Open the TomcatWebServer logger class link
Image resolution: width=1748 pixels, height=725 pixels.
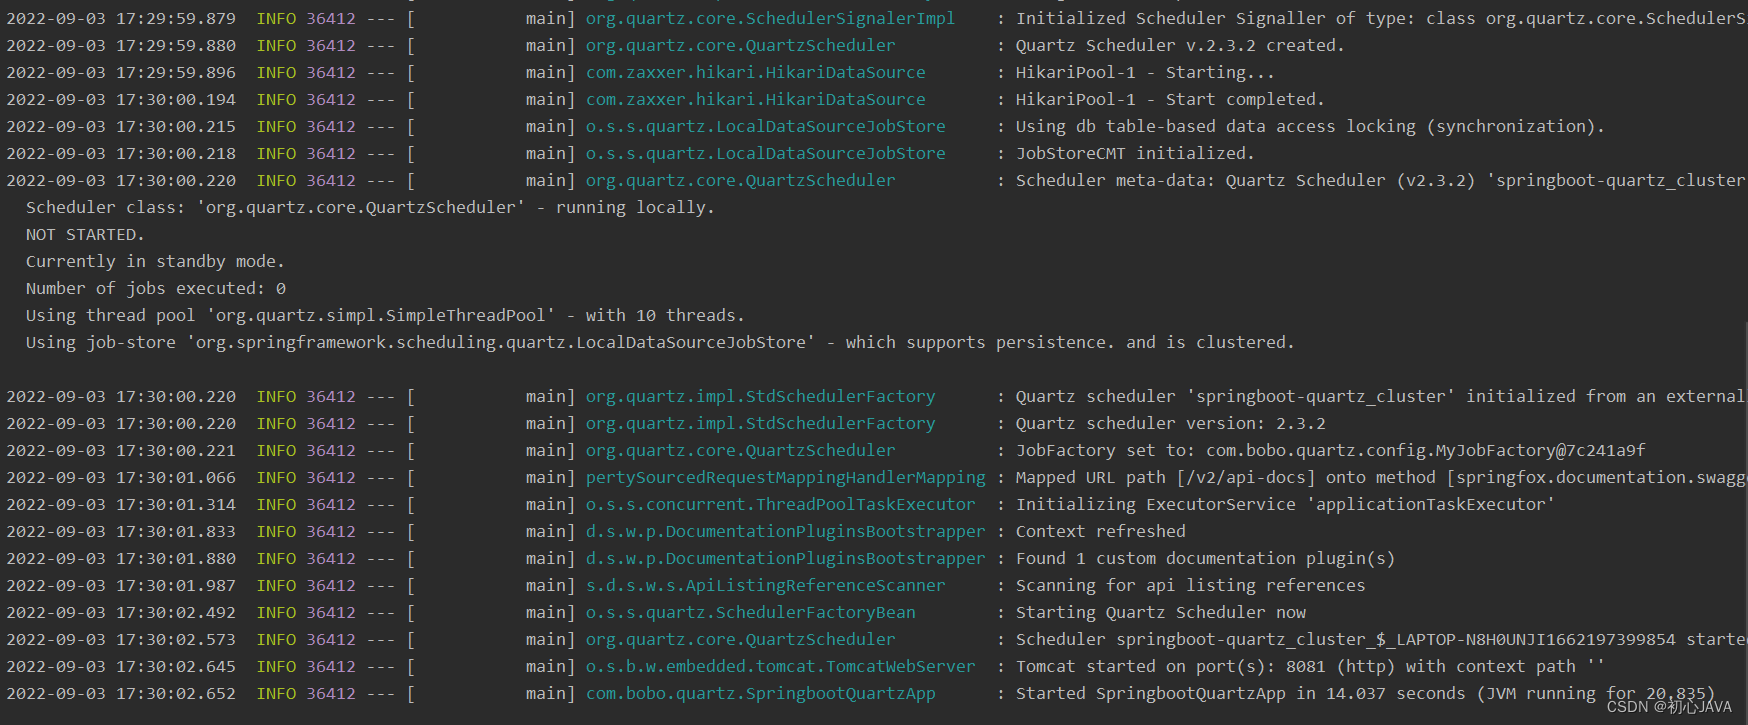pos(780,667)
